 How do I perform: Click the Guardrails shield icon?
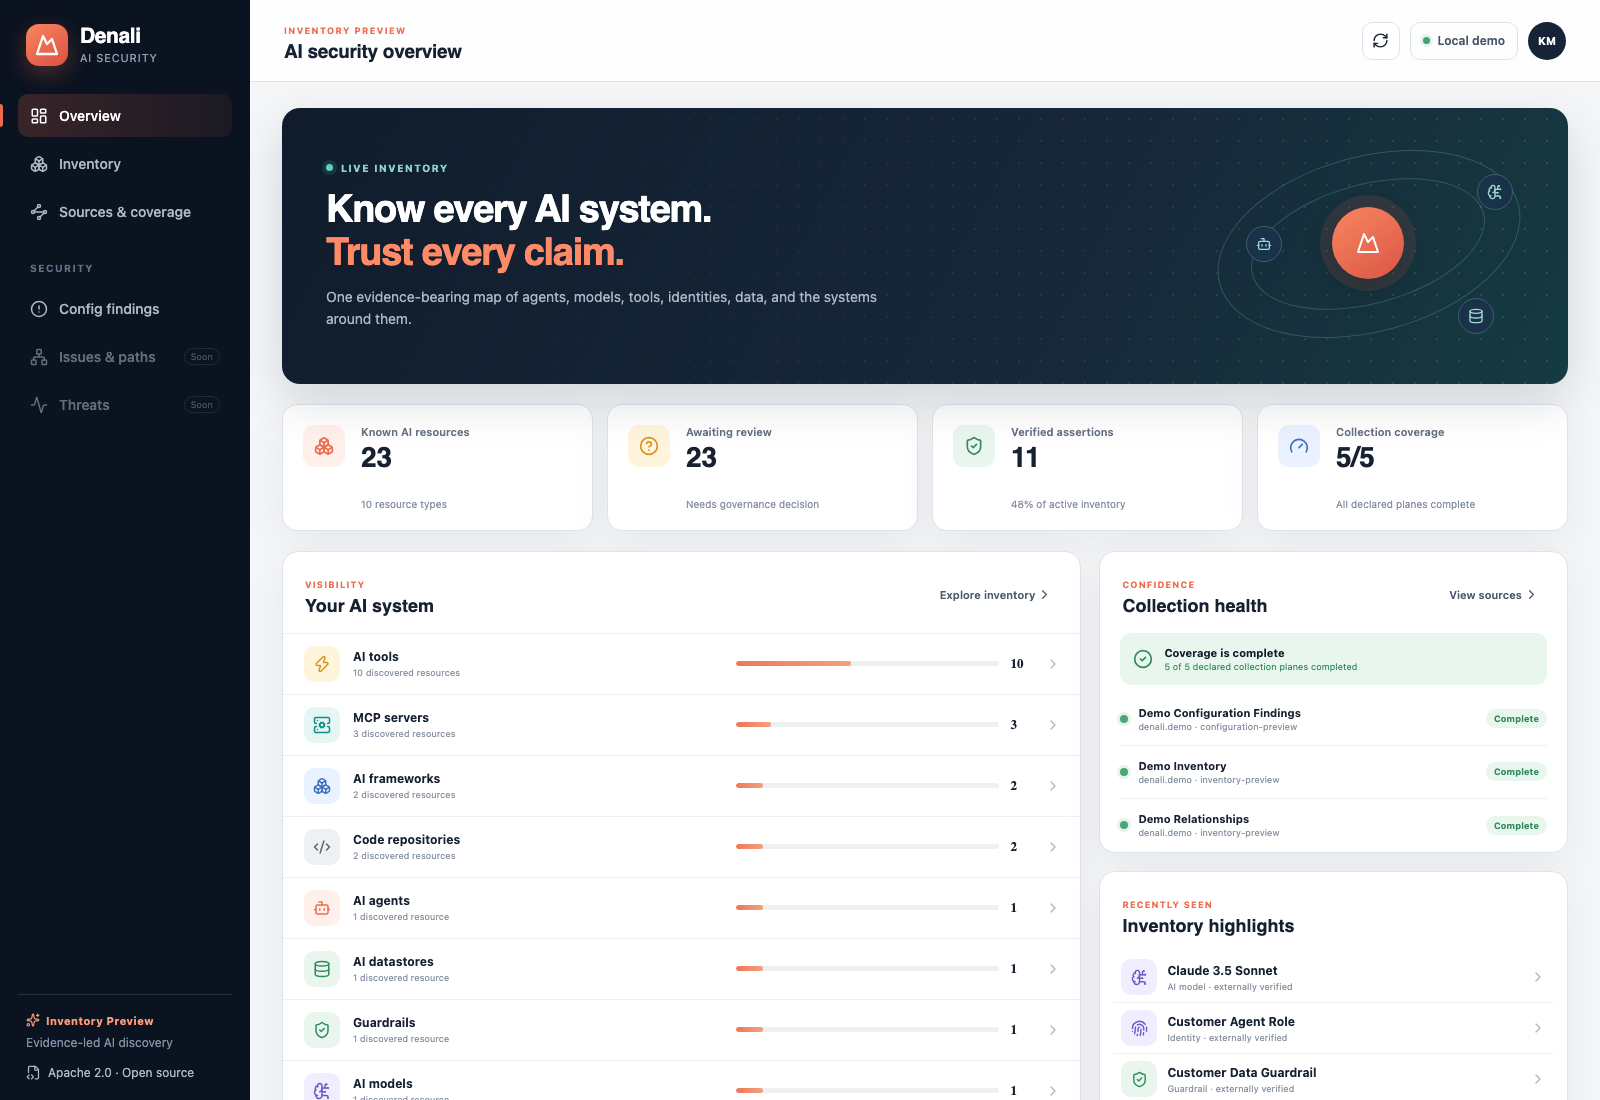322,1030
